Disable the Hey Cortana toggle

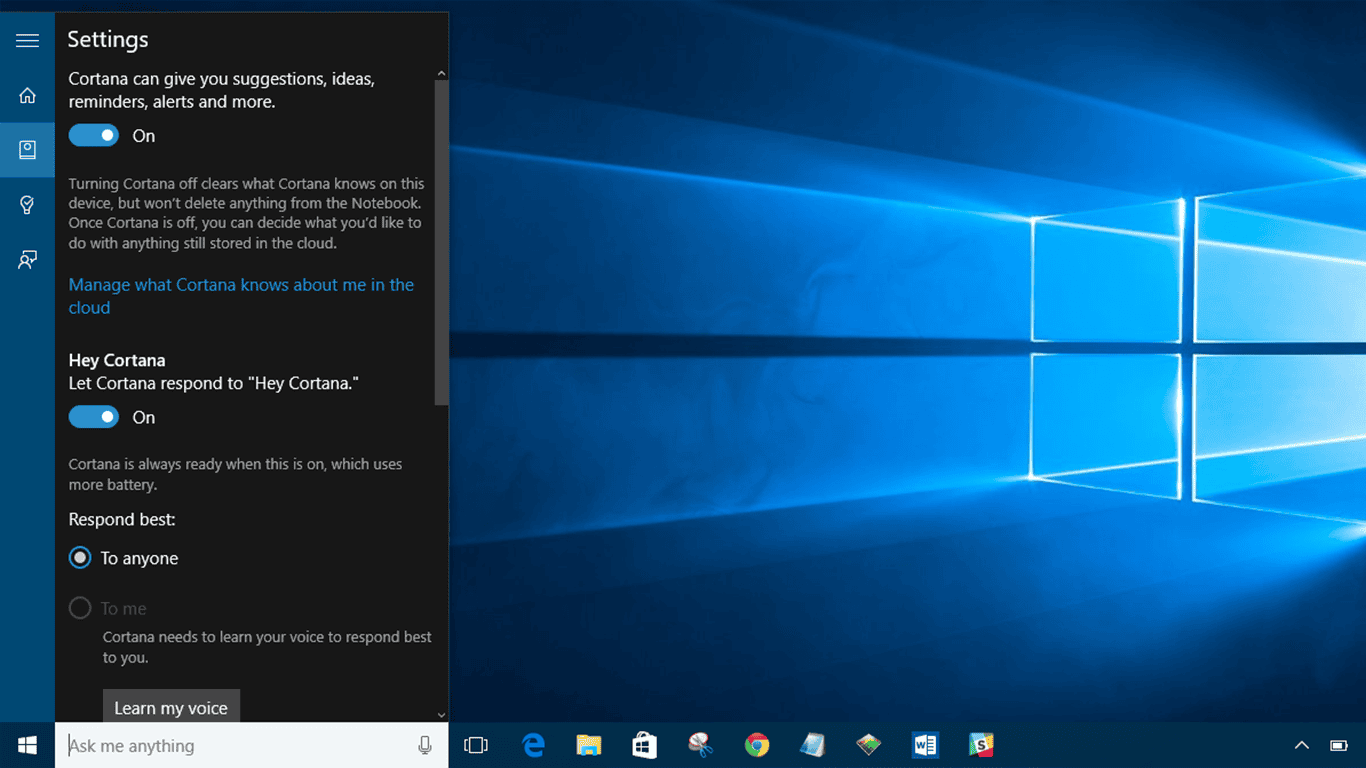93,416
